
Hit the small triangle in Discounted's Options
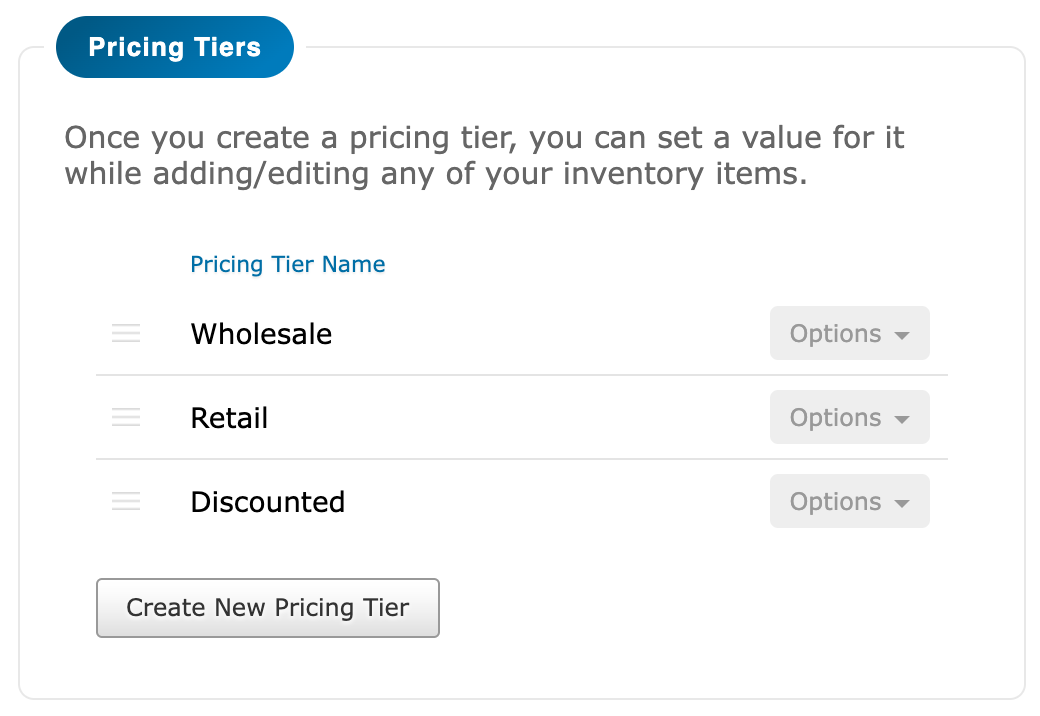coord(902,503)
